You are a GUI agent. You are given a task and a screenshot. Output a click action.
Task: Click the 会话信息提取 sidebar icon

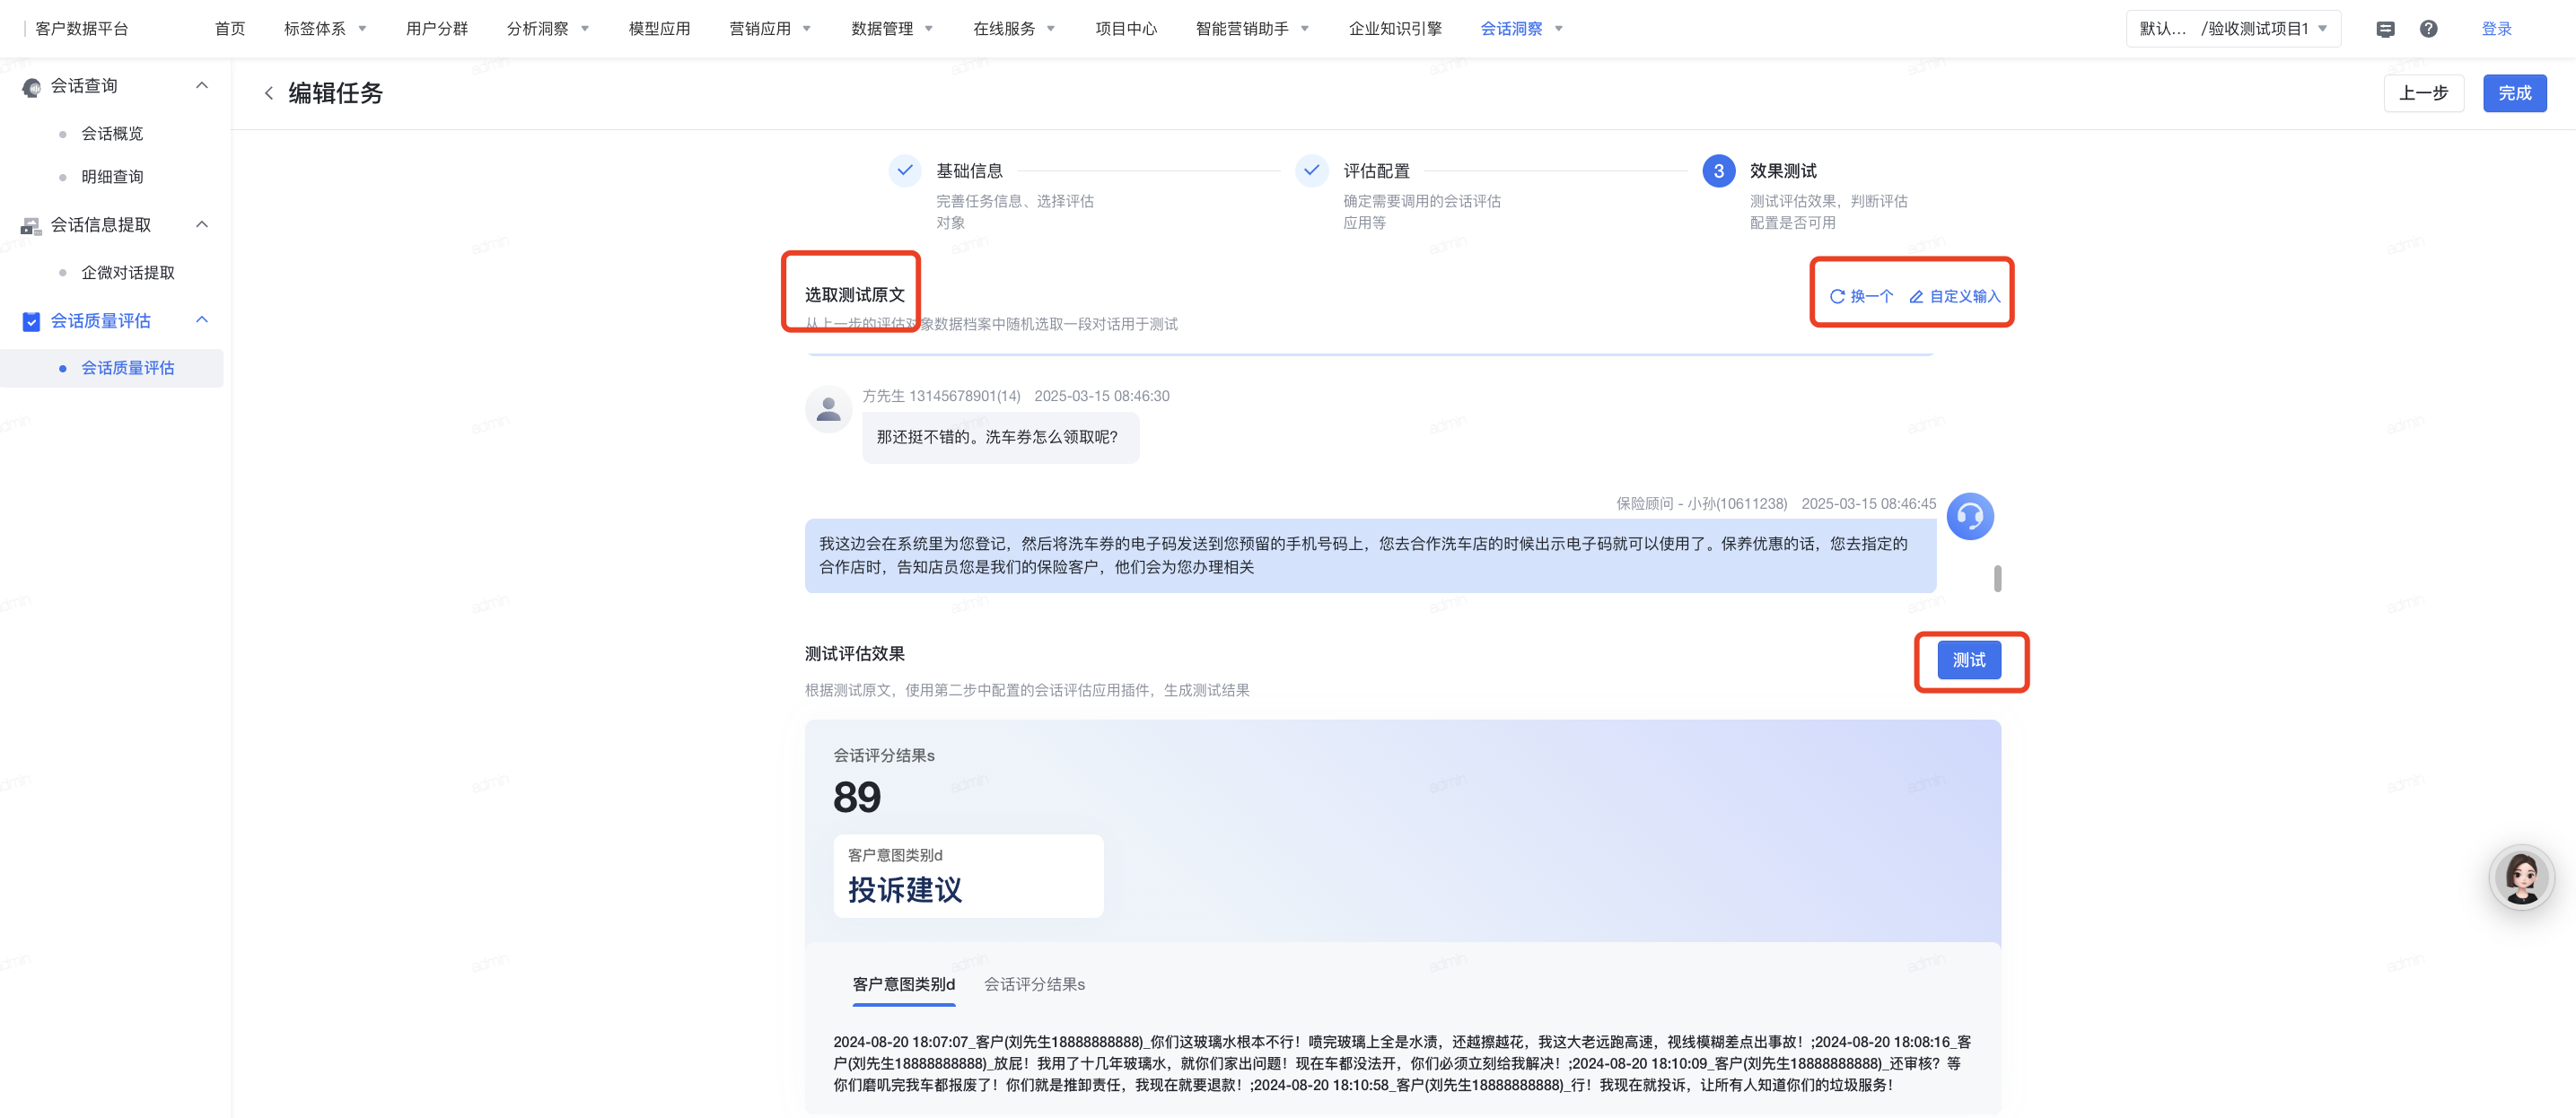click(31, 226)
